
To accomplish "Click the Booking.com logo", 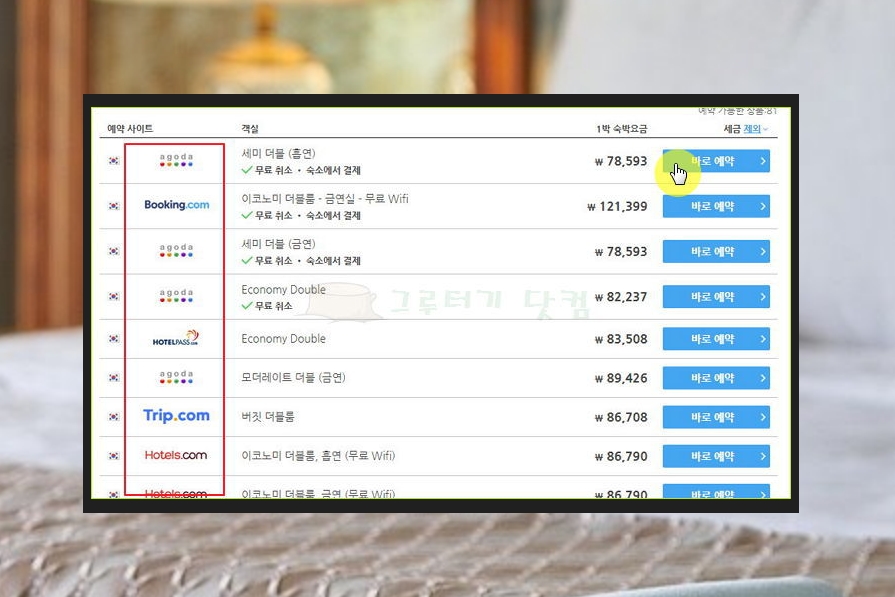I will coord(176,204).
